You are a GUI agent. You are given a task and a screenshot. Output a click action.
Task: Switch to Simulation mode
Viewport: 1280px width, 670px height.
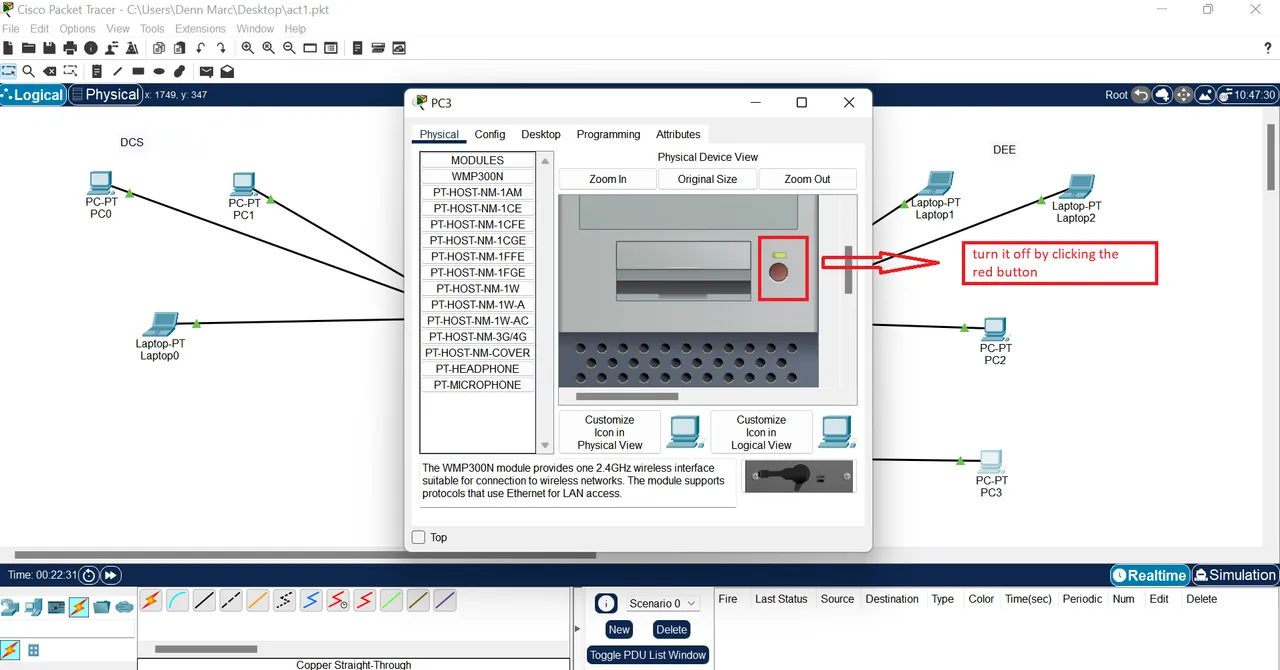1235,575
